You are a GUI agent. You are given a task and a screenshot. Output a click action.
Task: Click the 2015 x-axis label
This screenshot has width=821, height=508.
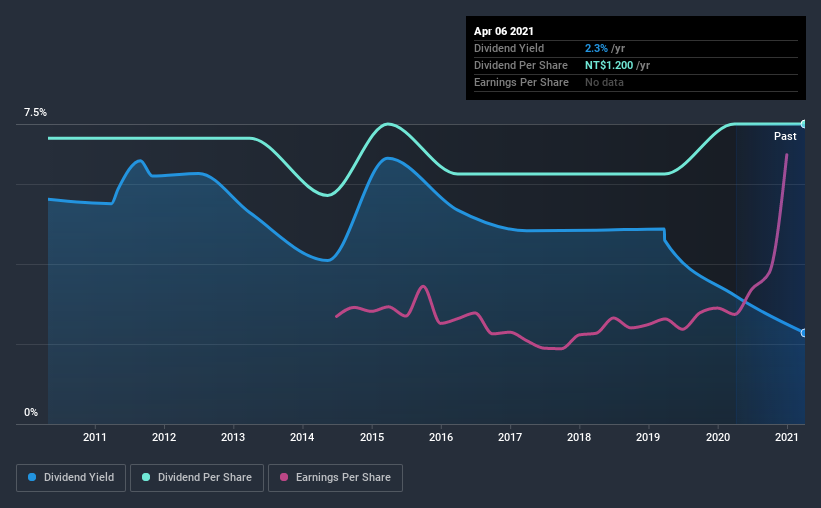click(x=372, y=437)
